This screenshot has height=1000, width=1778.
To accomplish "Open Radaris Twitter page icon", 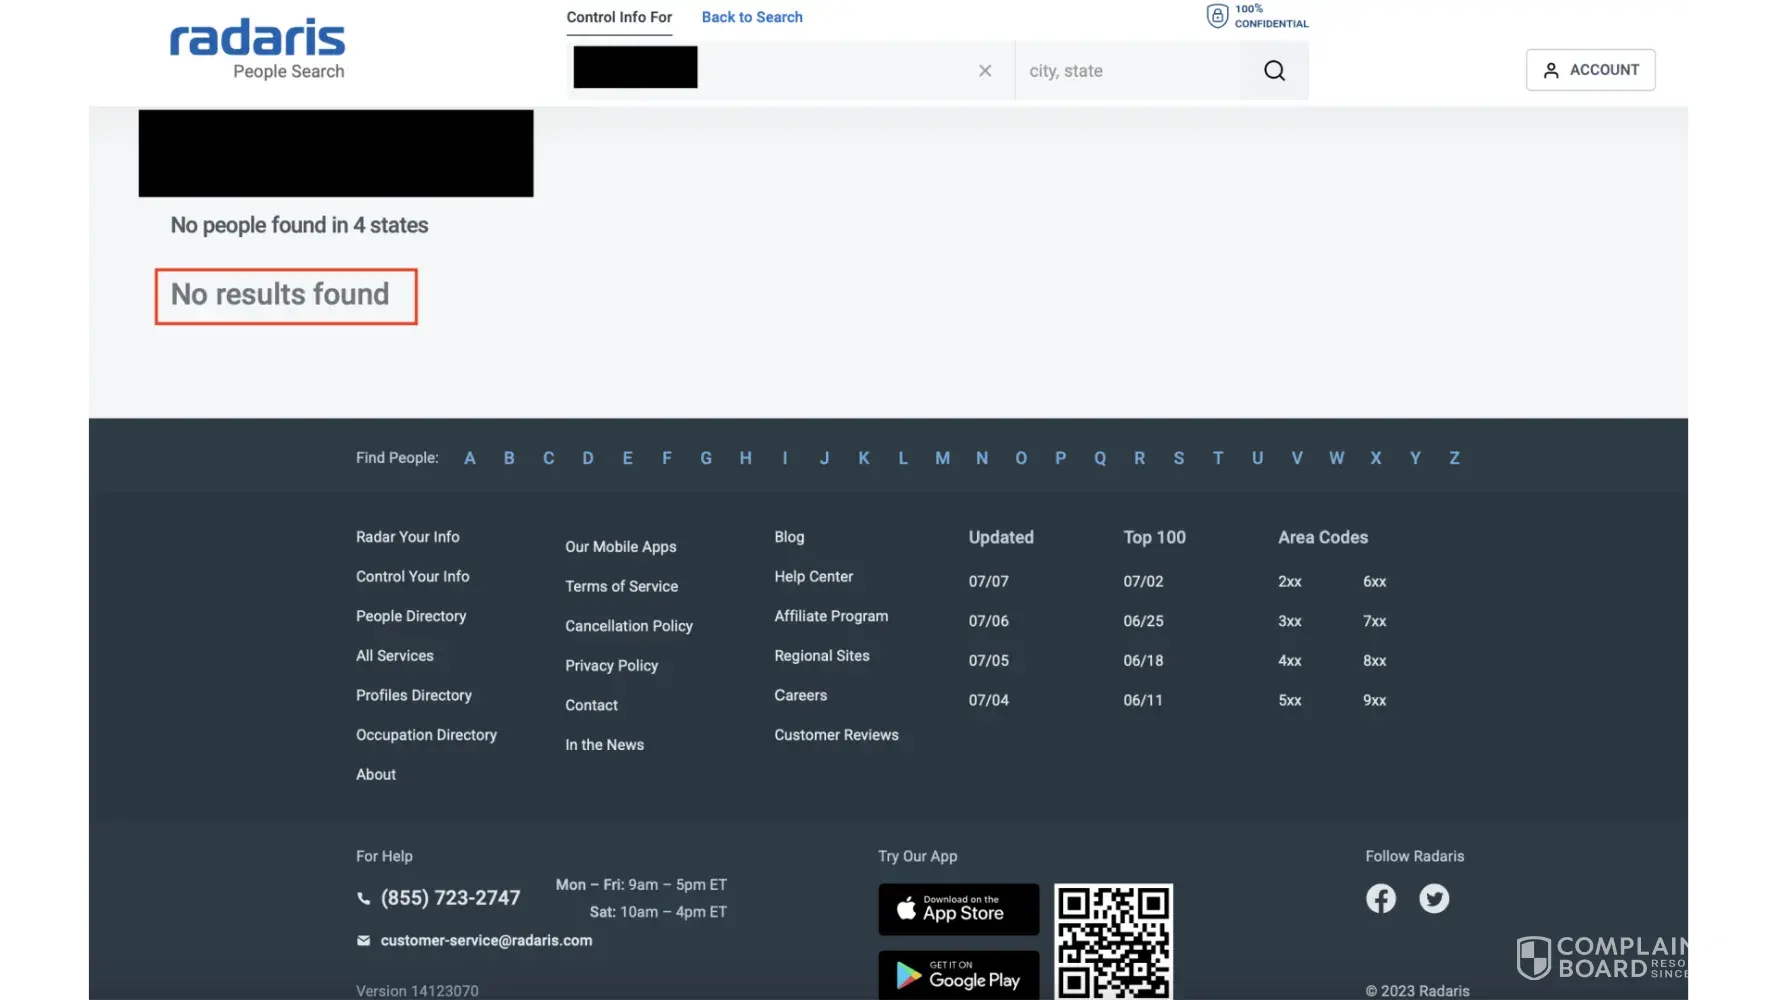I will pyautogui.click(x=1434, y=898).
